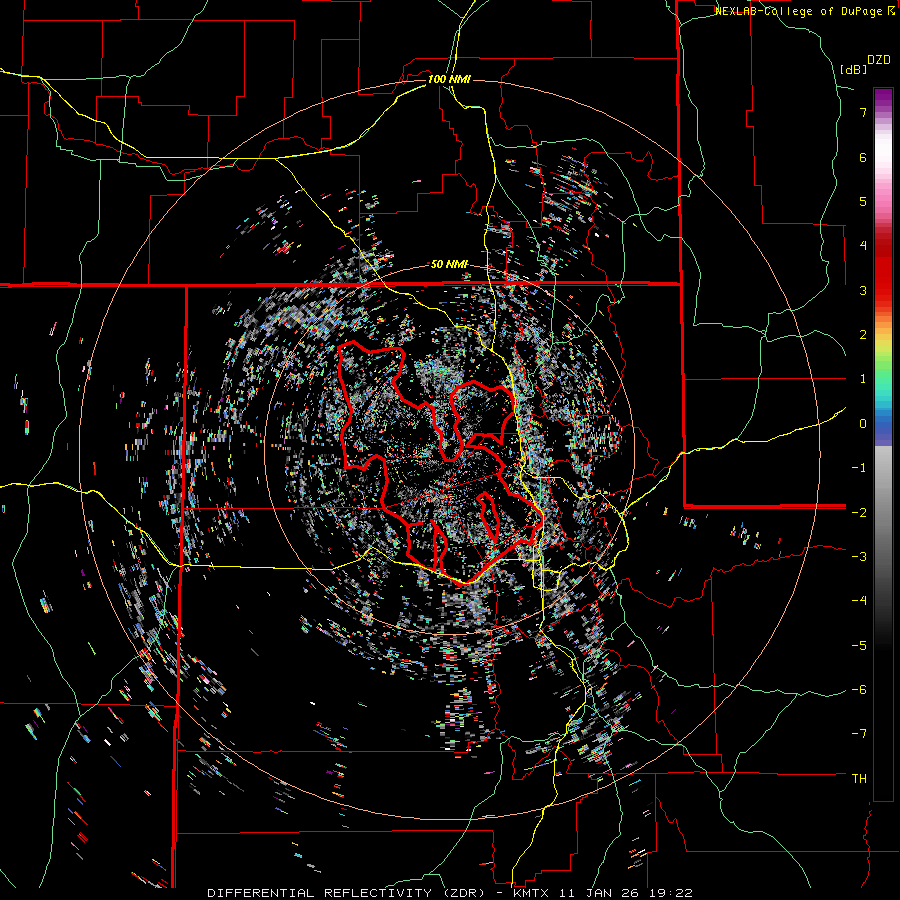Click the 5 value on the color scale

[x=863, y=201]
